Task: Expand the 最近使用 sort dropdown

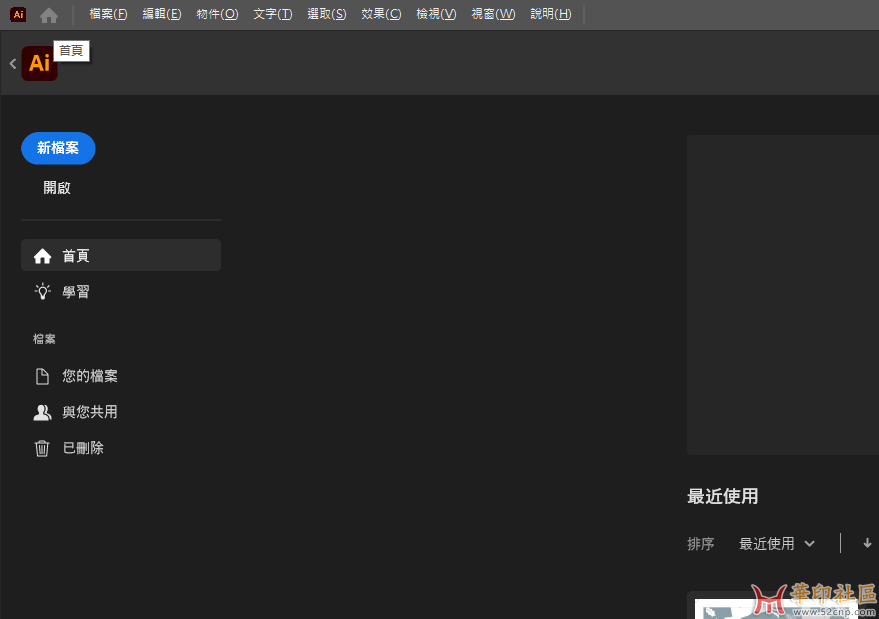Action: [776, 544]
